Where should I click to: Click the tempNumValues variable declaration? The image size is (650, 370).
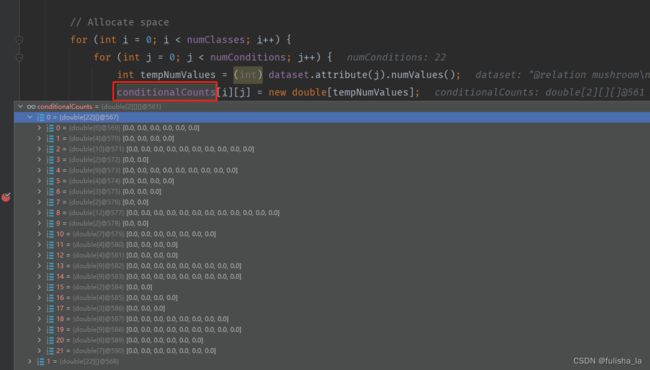[x=178, y=75]
